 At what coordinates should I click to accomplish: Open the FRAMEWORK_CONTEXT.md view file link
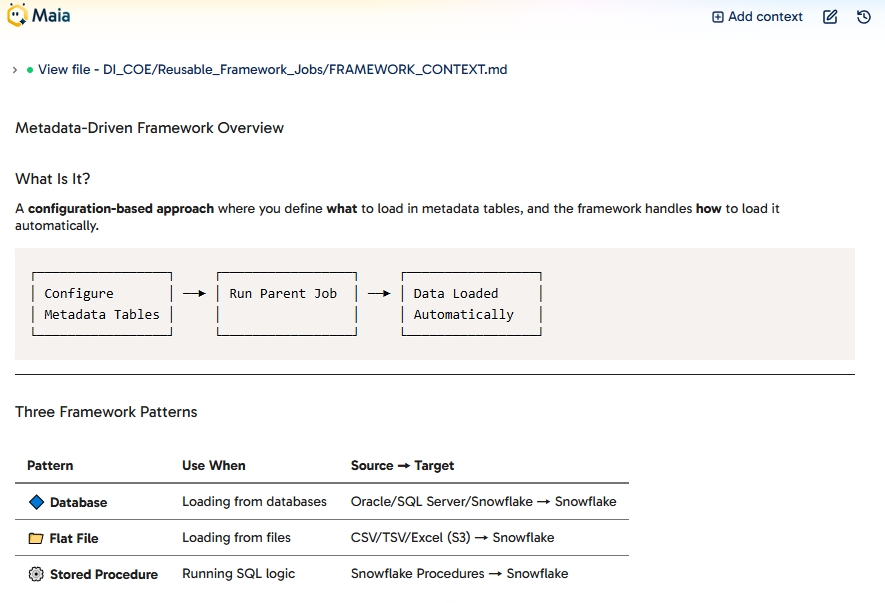[273, 69]
